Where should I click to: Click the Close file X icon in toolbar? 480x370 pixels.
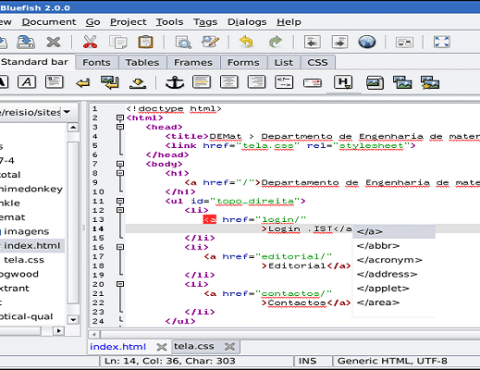click(53, 42)
